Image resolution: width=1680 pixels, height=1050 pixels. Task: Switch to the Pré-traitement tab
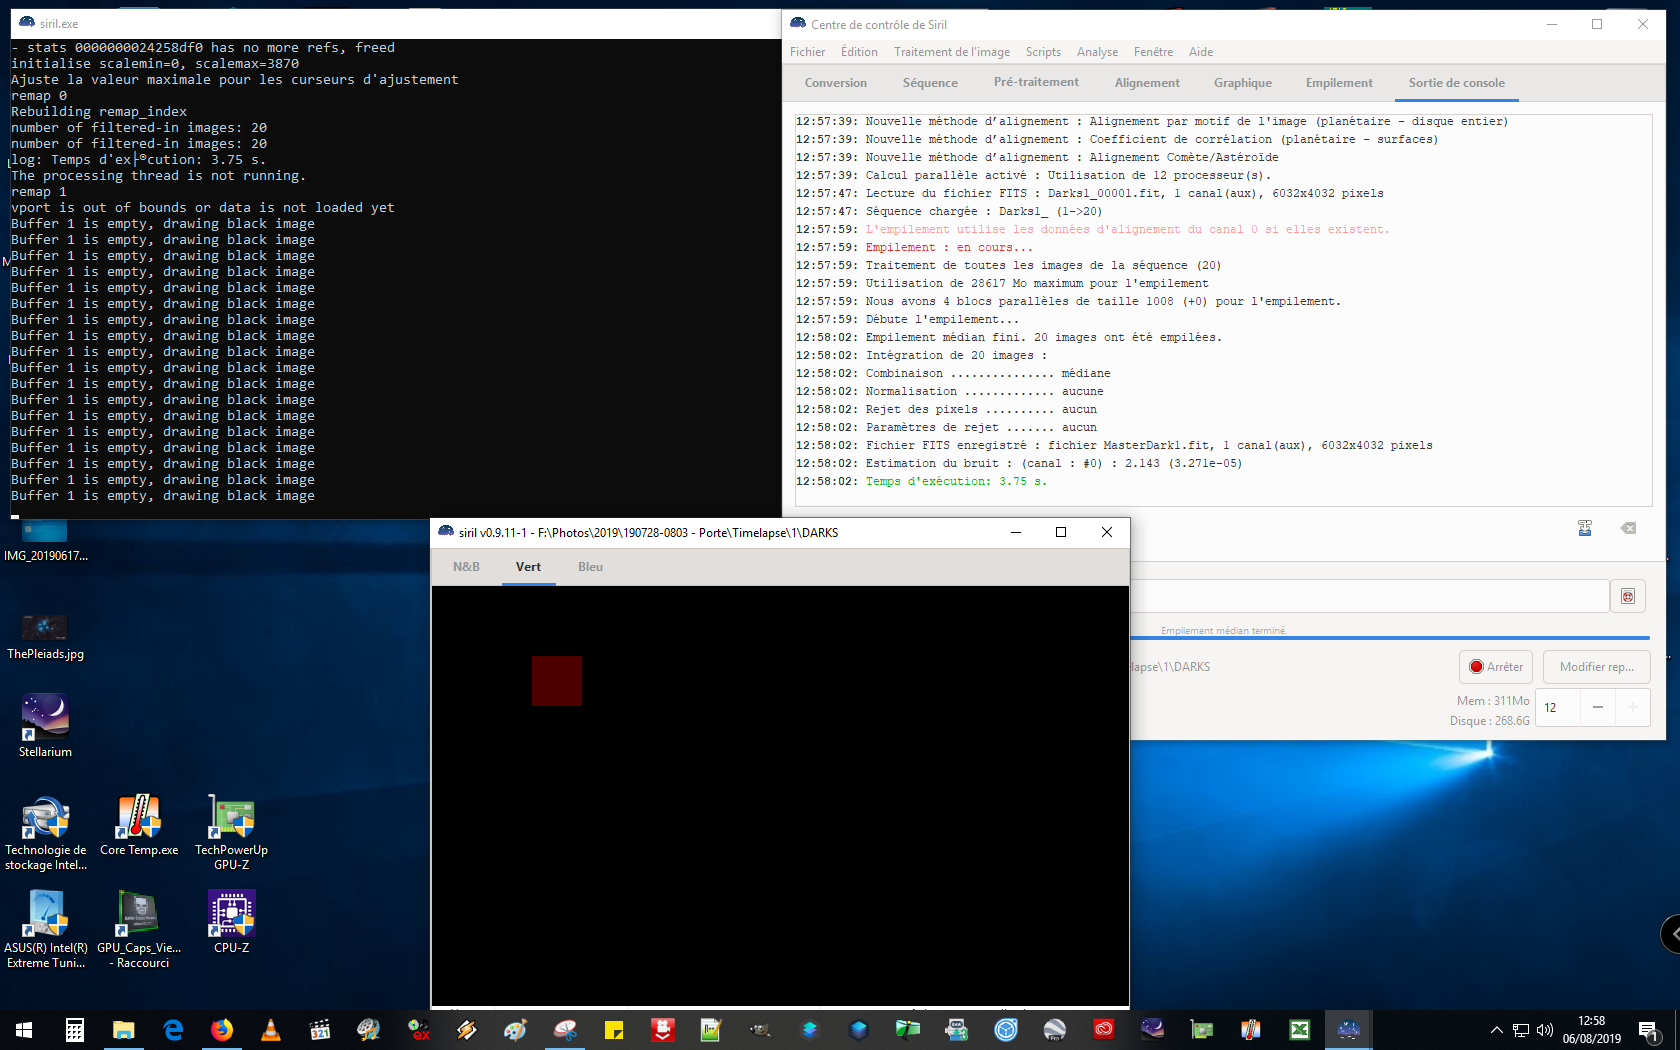coord(1036,83)
